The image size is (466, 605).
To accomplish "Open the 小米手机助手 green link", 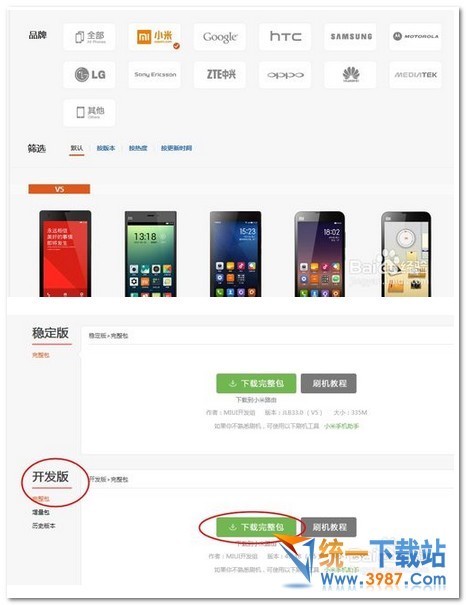I will click(341, 426).
